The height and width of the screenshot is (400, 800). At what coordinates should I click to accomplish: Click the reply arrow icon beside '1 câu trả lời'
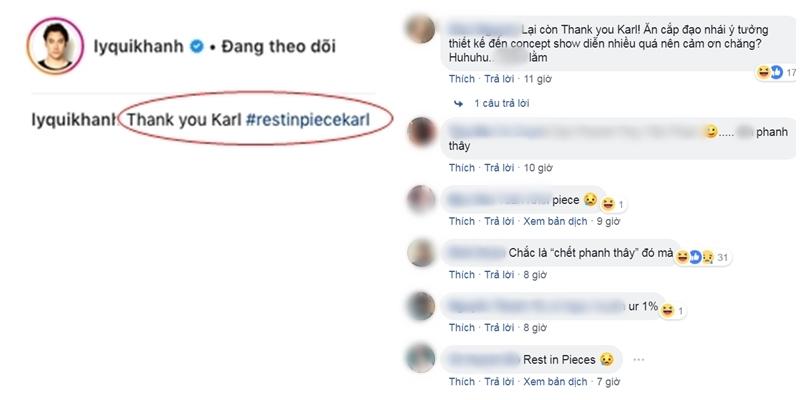458,103
